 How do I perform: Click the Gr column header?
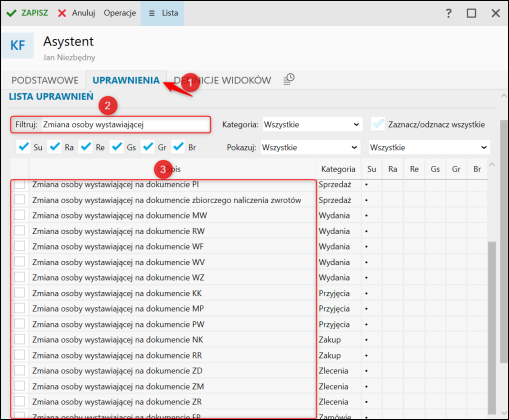tap(456, 169)
